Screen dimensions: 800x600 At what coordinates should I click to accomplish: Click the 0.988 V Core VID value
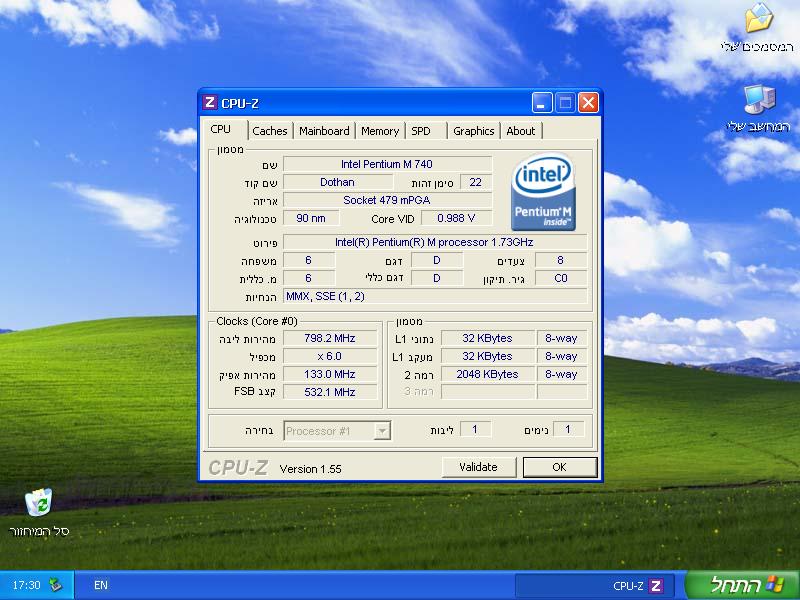(456, 218)
